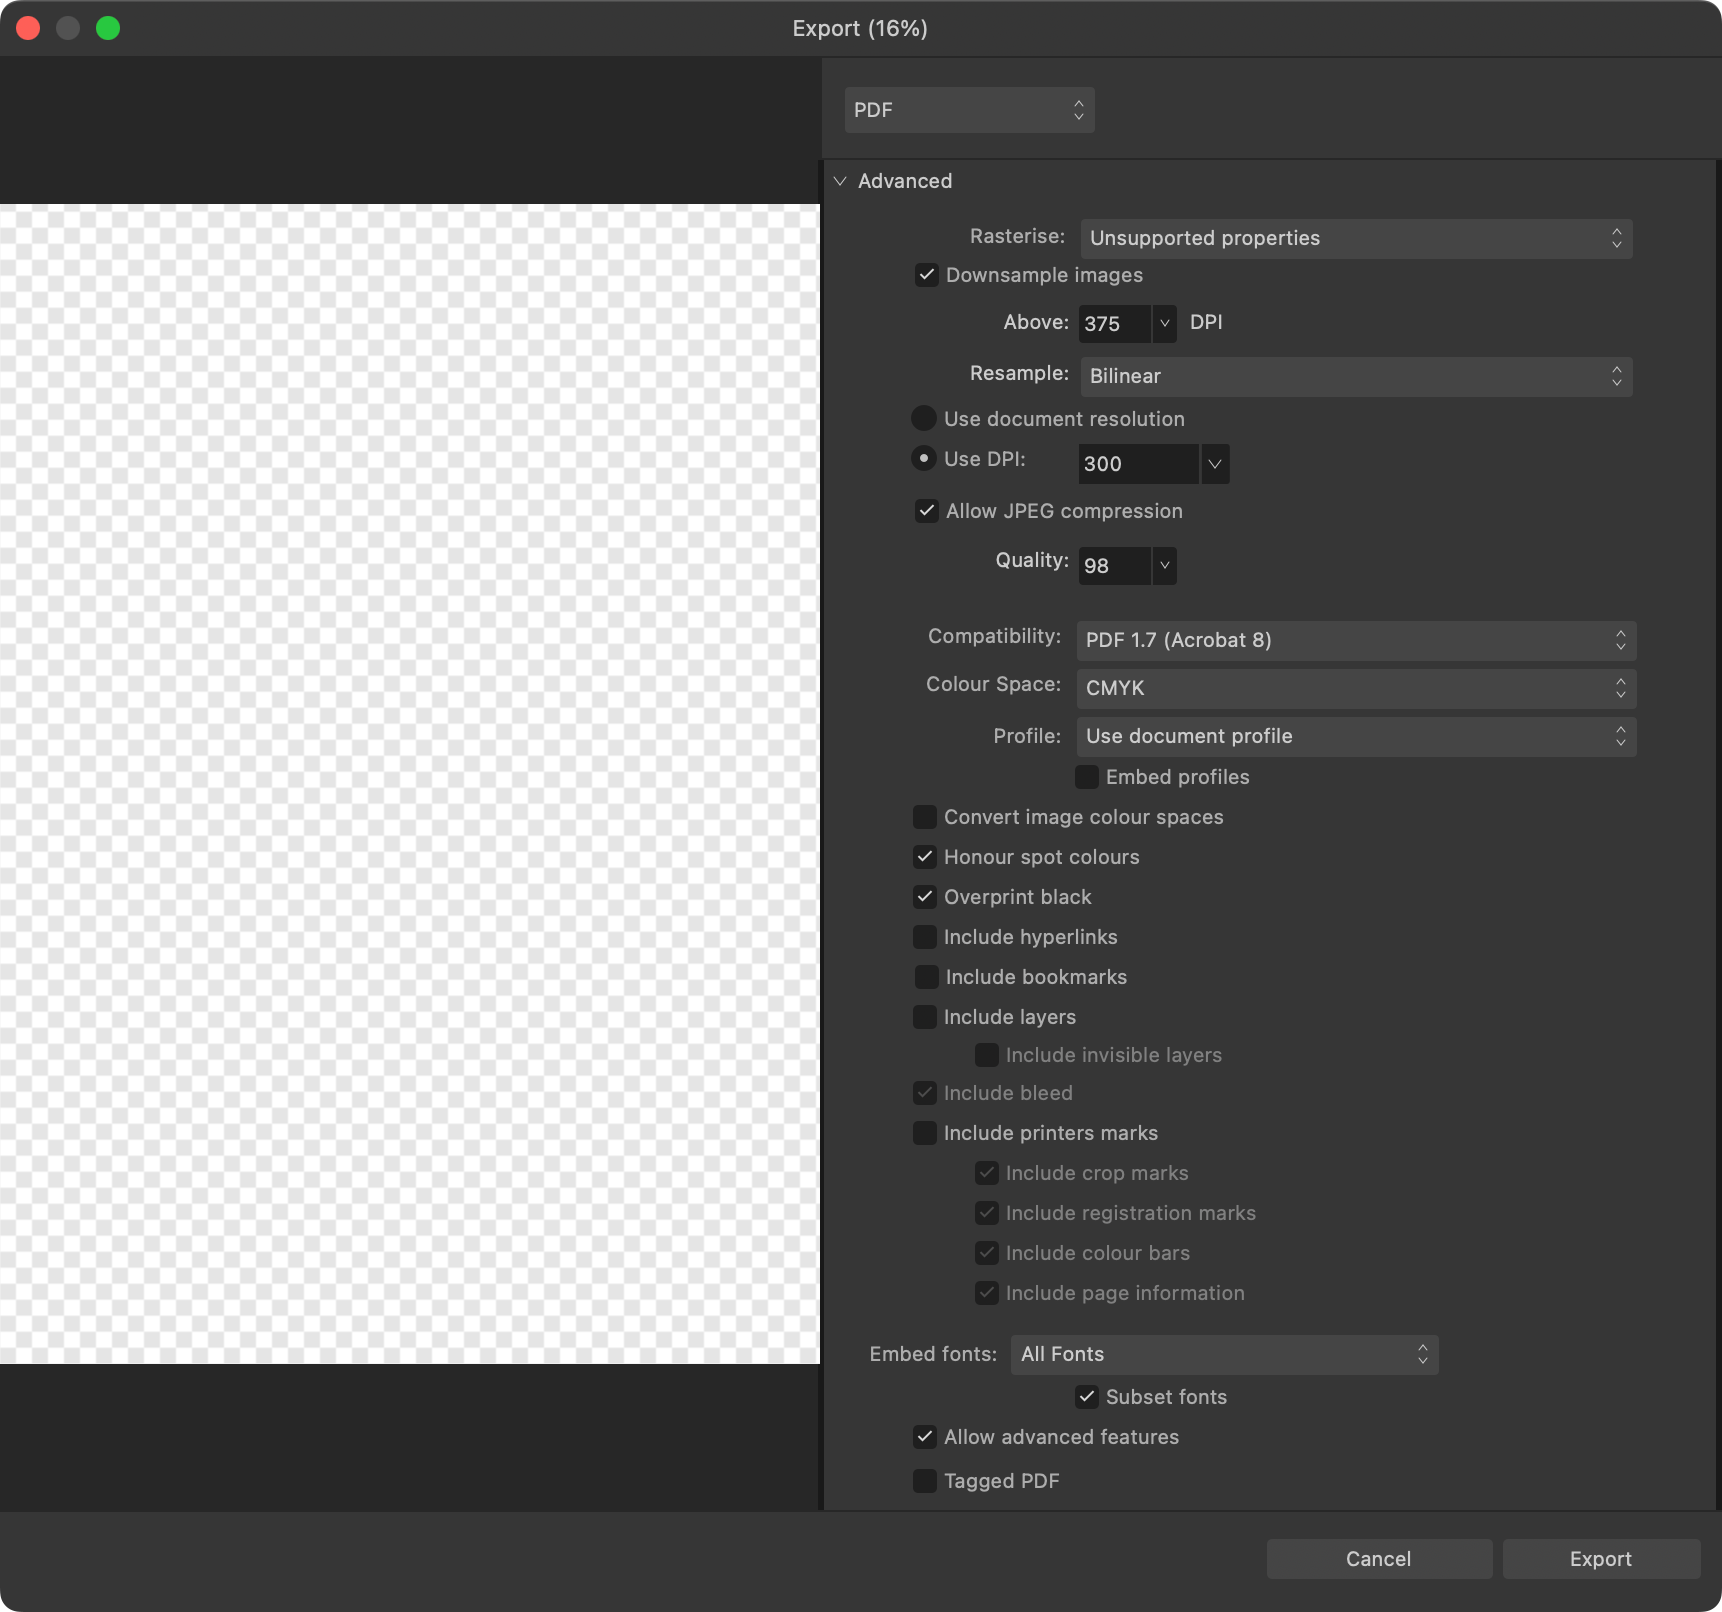Close the Export dialog window
Viewport: 1722px width, 1612px height.
[28, 28]
